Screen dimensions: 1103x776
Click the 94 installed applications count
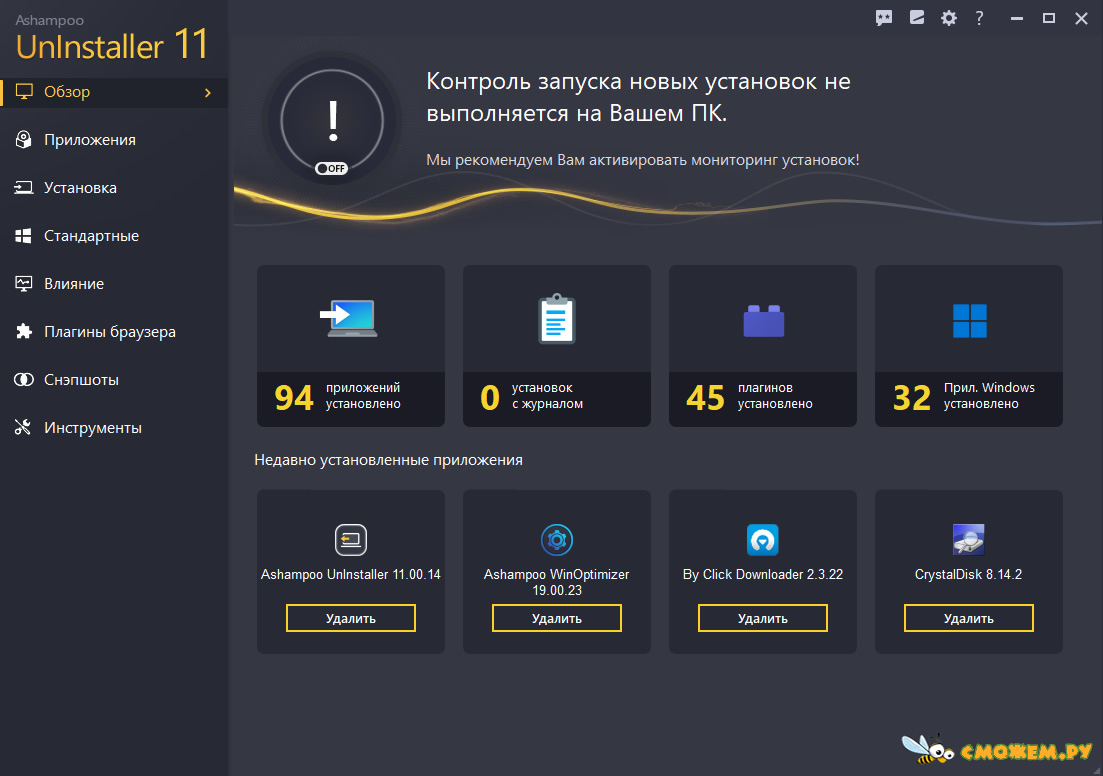(x=294, y=397)
